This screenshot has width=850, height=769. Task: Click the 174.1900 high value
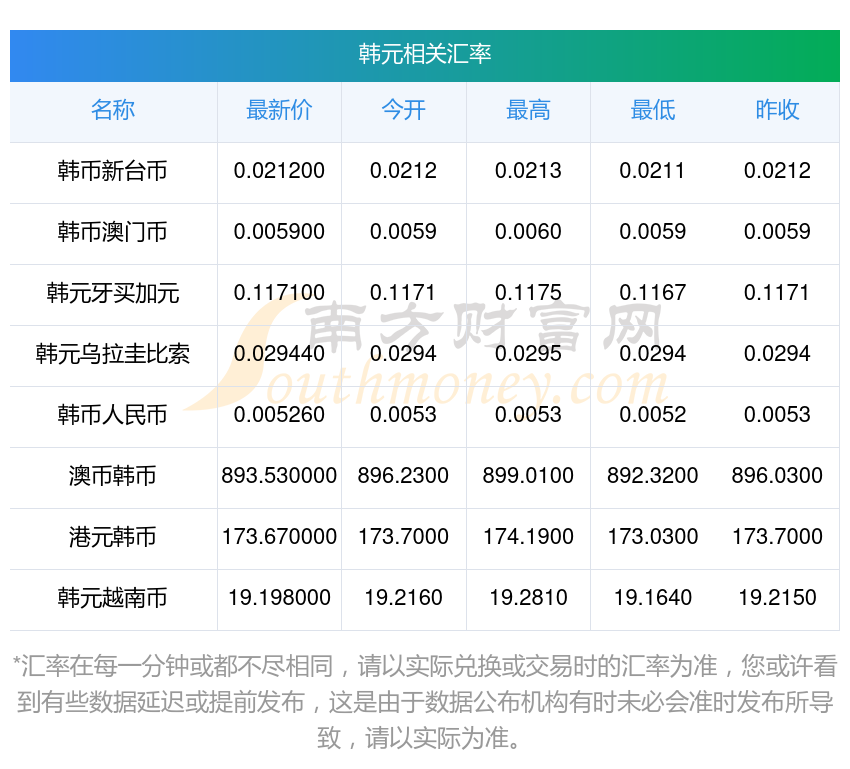528,537
